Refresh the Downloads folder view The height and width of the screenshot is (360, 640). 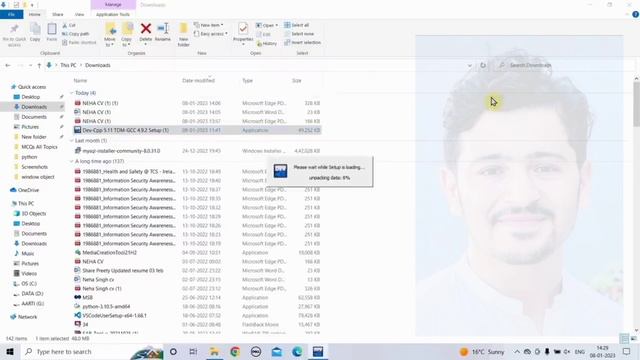tap(483, 65)
